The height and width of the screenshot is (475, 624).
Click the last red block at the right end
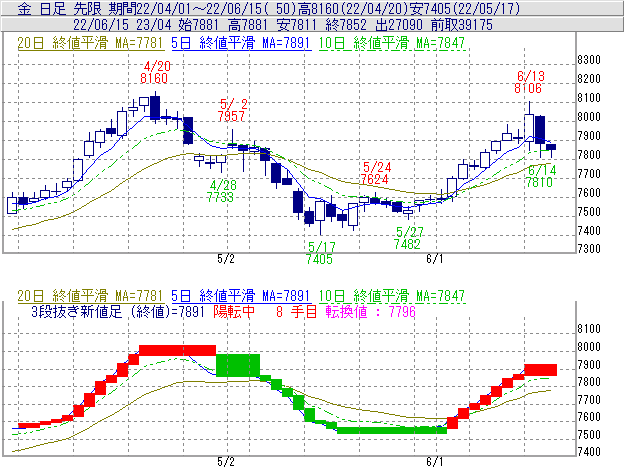[x=540, y=370]
